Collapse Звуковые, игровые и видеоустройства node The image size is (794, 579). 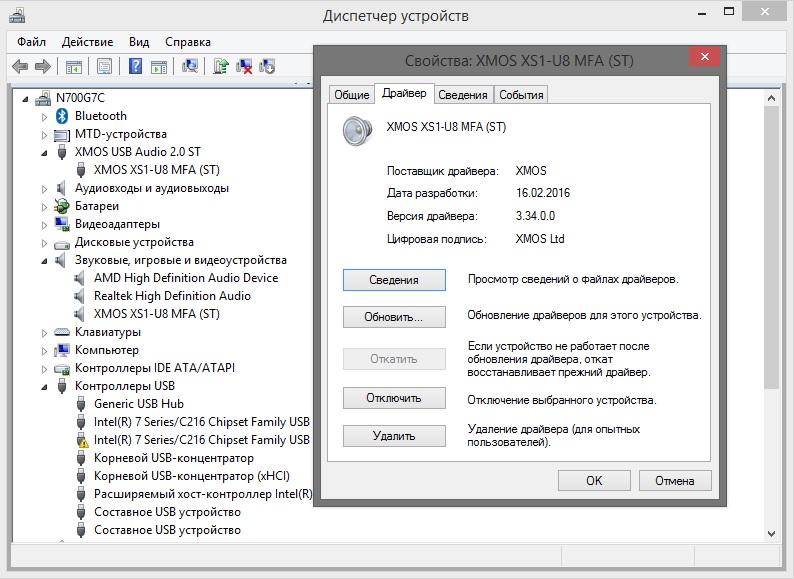[45, 261]
